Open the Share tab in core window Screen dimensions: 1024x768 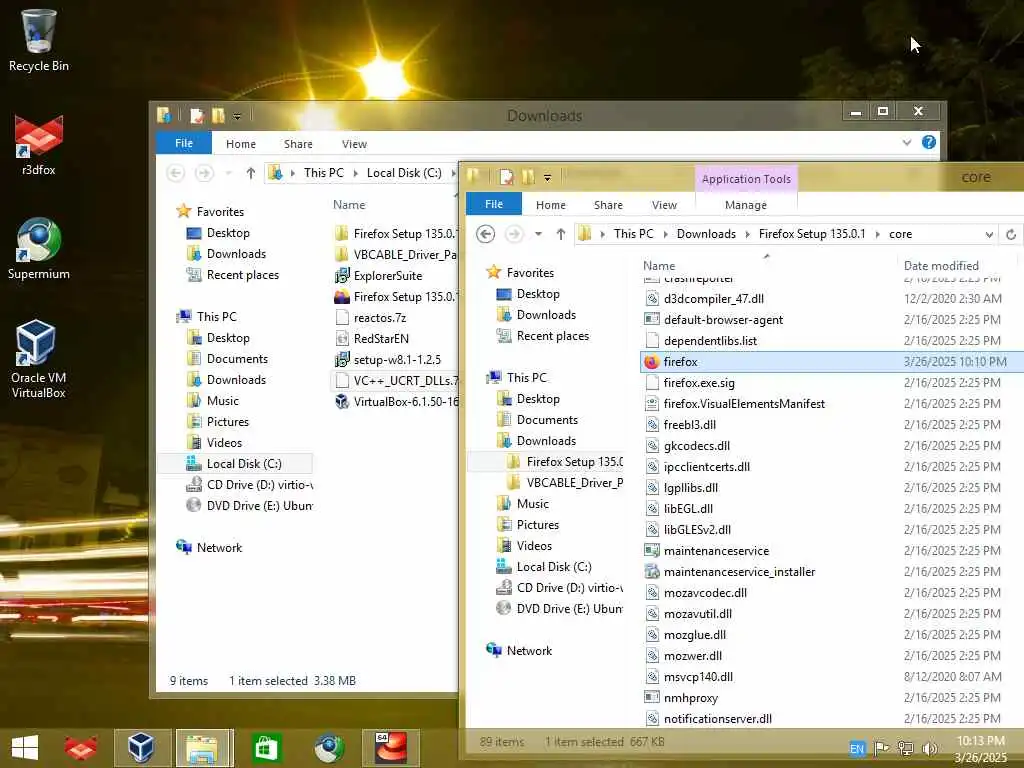coord(608,205)
